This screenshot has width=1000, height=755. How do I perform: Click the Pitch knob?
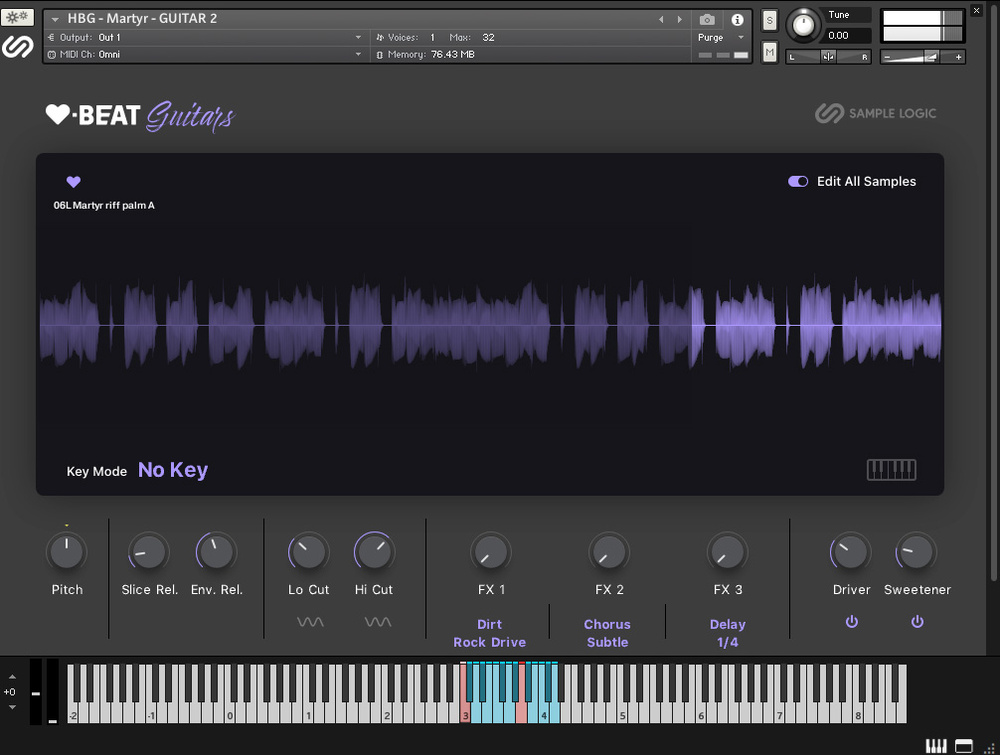(66, 552)
